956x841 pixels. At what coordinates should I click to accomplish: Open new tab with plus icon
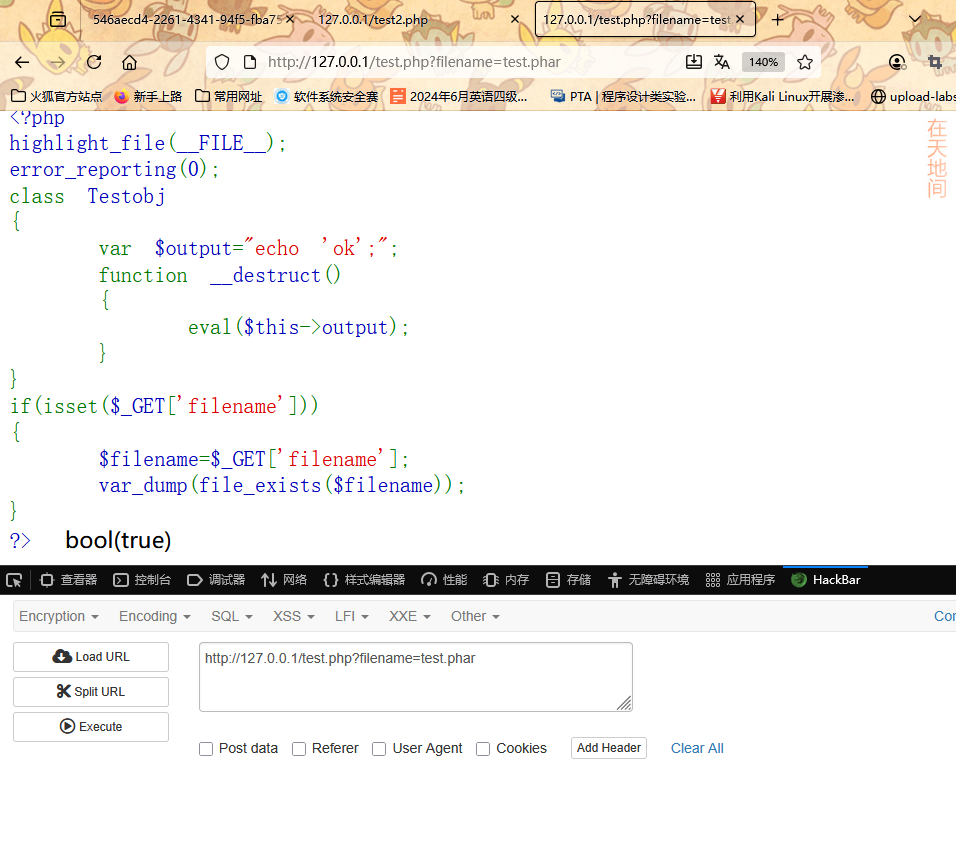[x=777, y=19]
